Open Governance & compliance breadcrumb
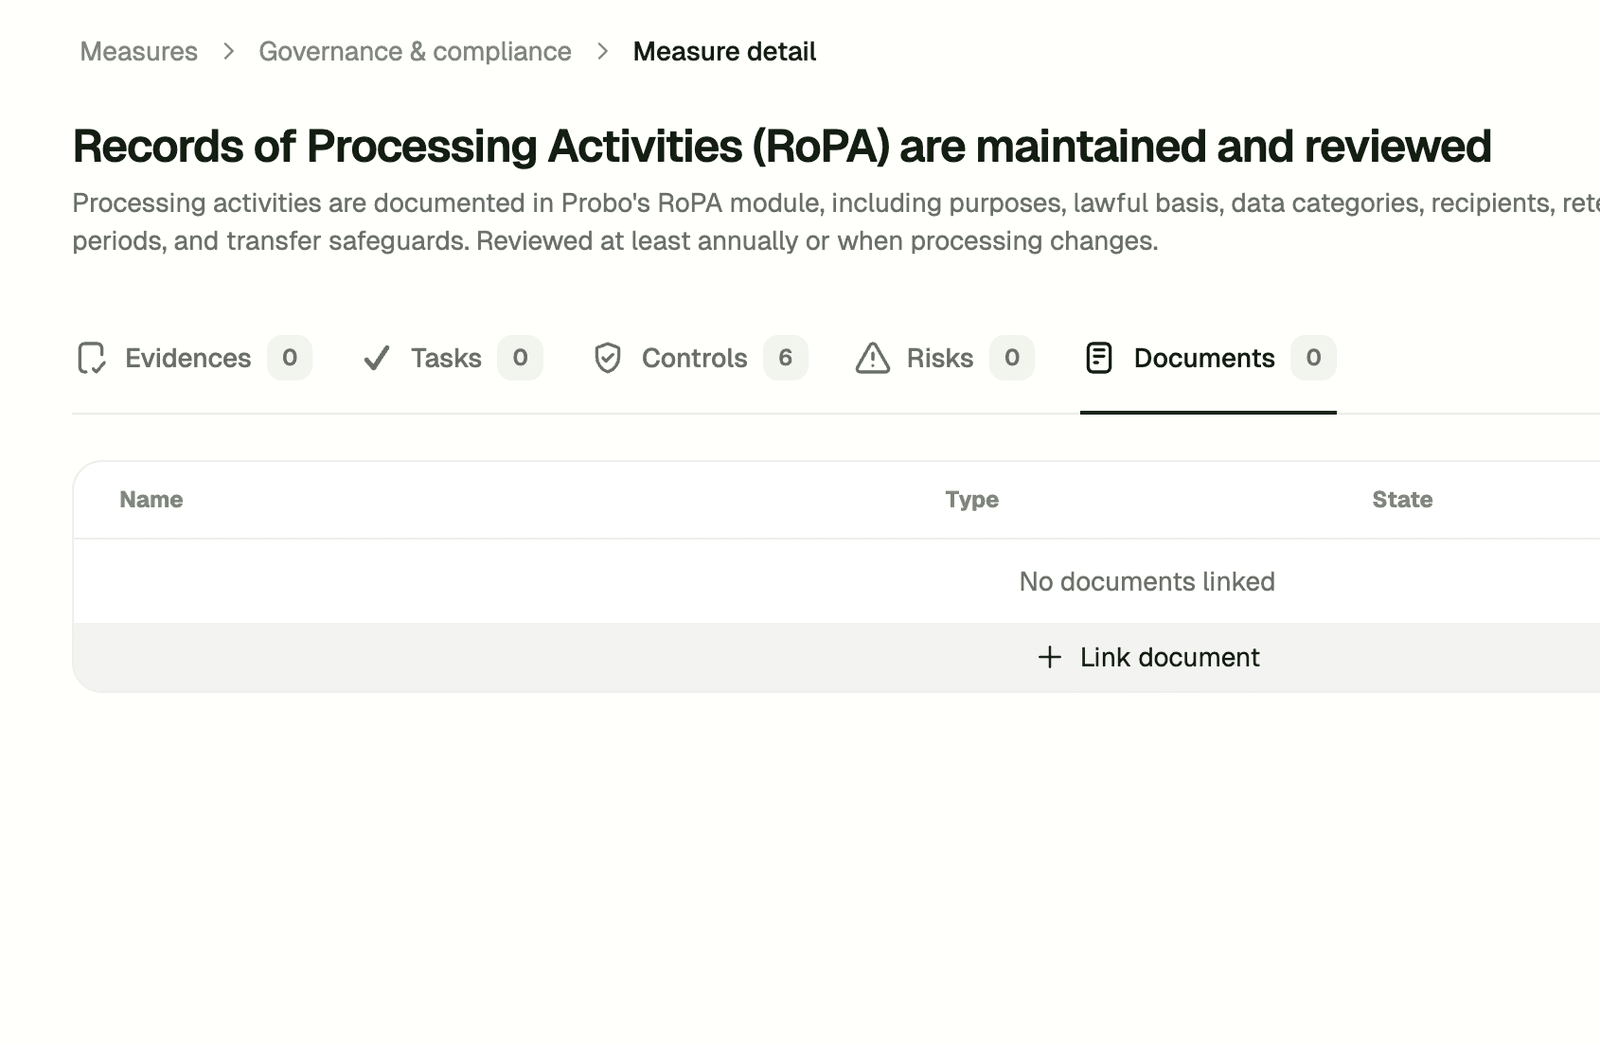The width and height of the screenshot is (1600, 1045). tap(415, 51)
